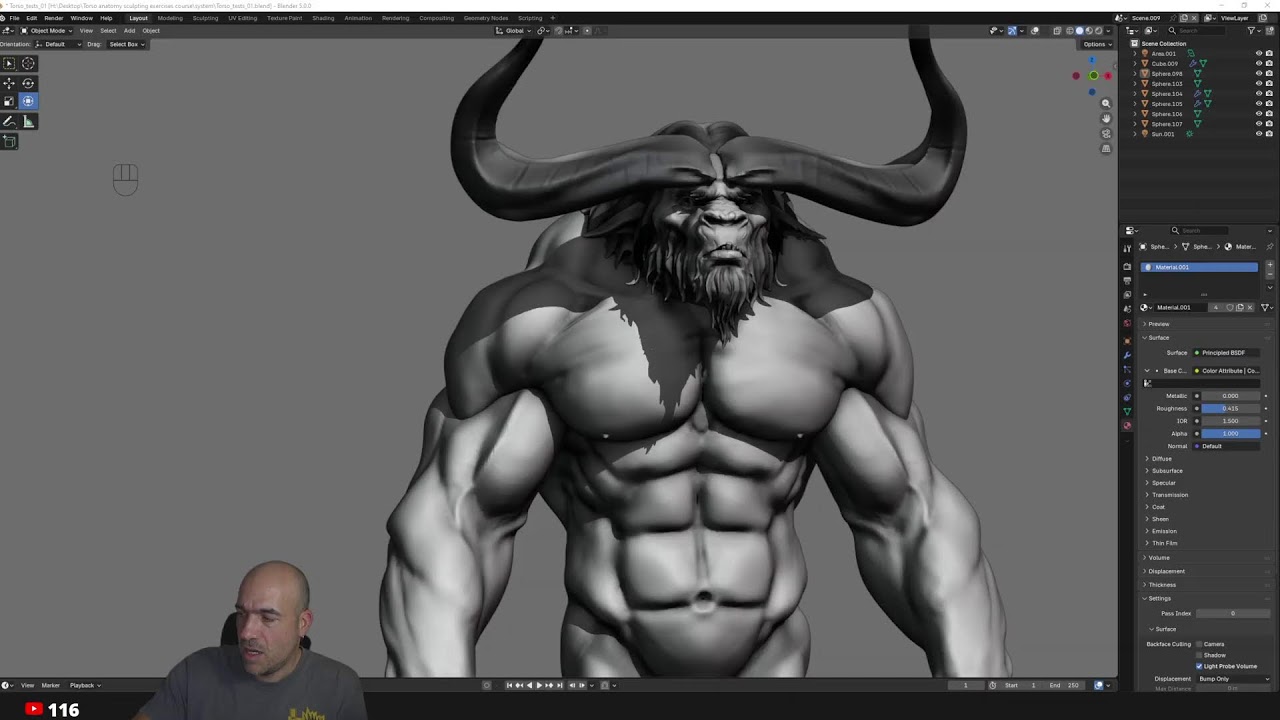Open the Displacement Bump Only dropdown
This screenshot has width=1280, height=720.
[1233, 679]
